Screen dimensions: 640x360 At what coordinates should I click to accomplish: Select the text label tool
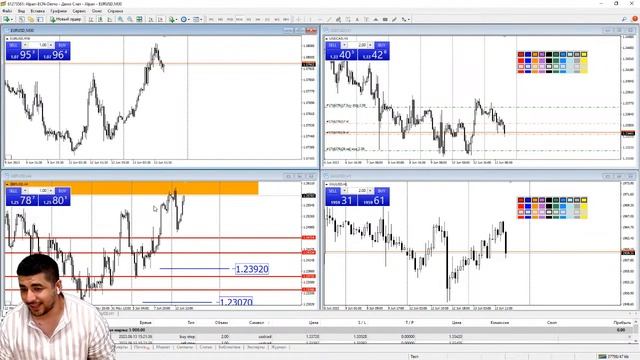pos(366,19)
